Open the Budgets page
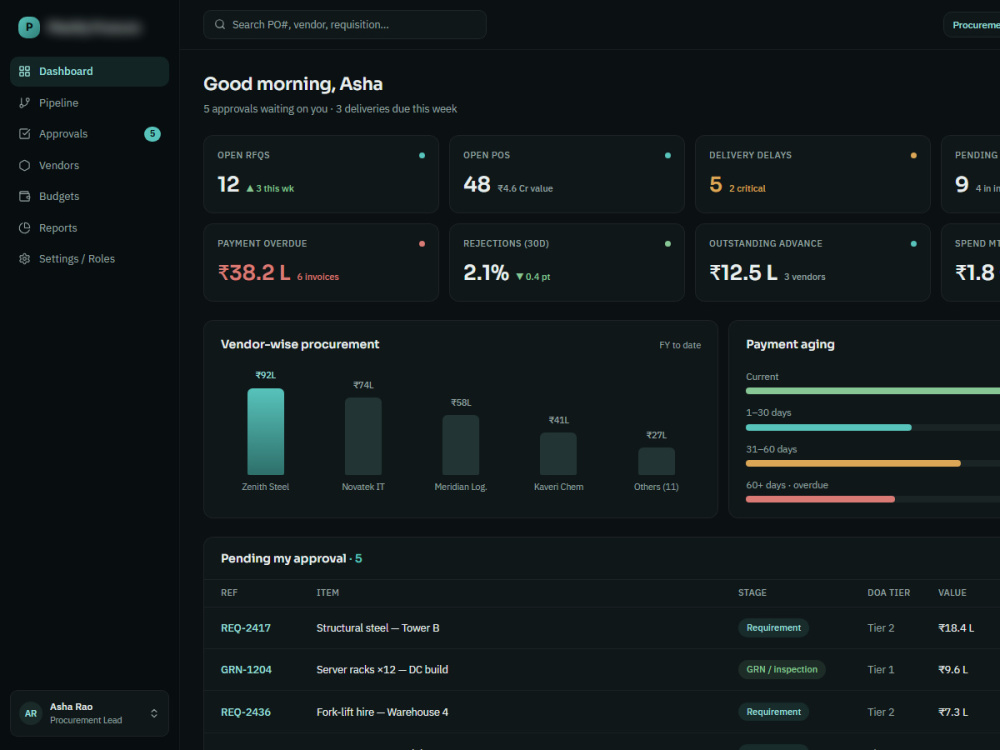Viewport: 1000px width, 750px height. click(x=89, y=196)
